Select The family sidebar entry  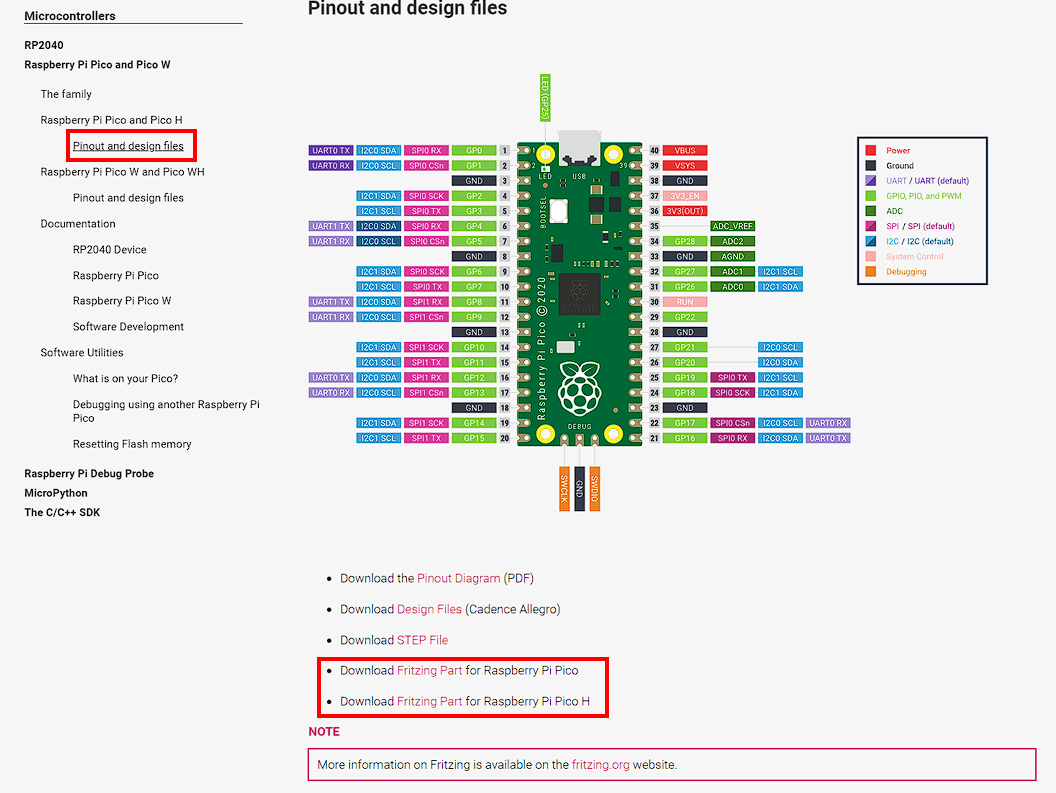tap(66, 94)
